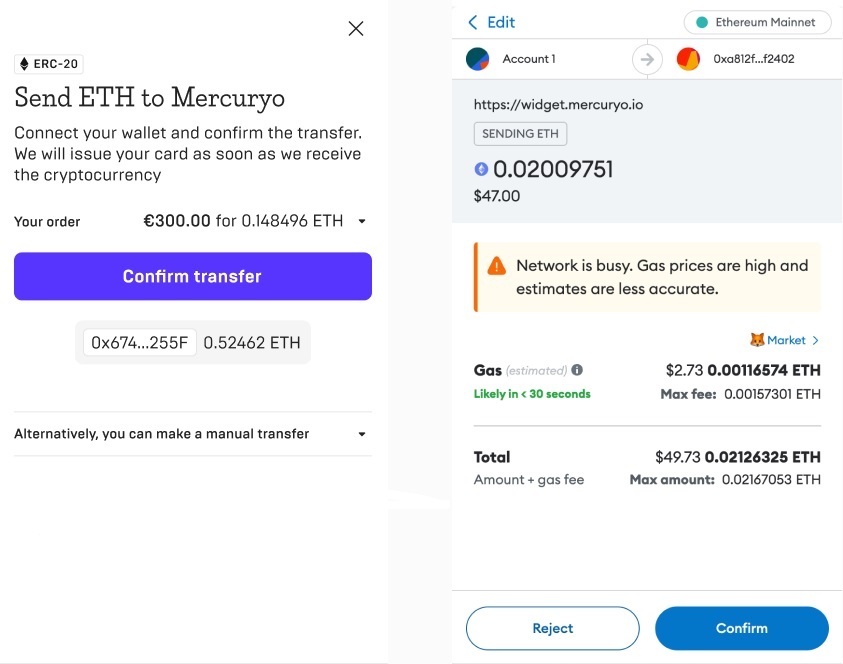The image size is (843, 664).
Task: Click the recipient address avatar icon
Action: click(x=688, y=59)
